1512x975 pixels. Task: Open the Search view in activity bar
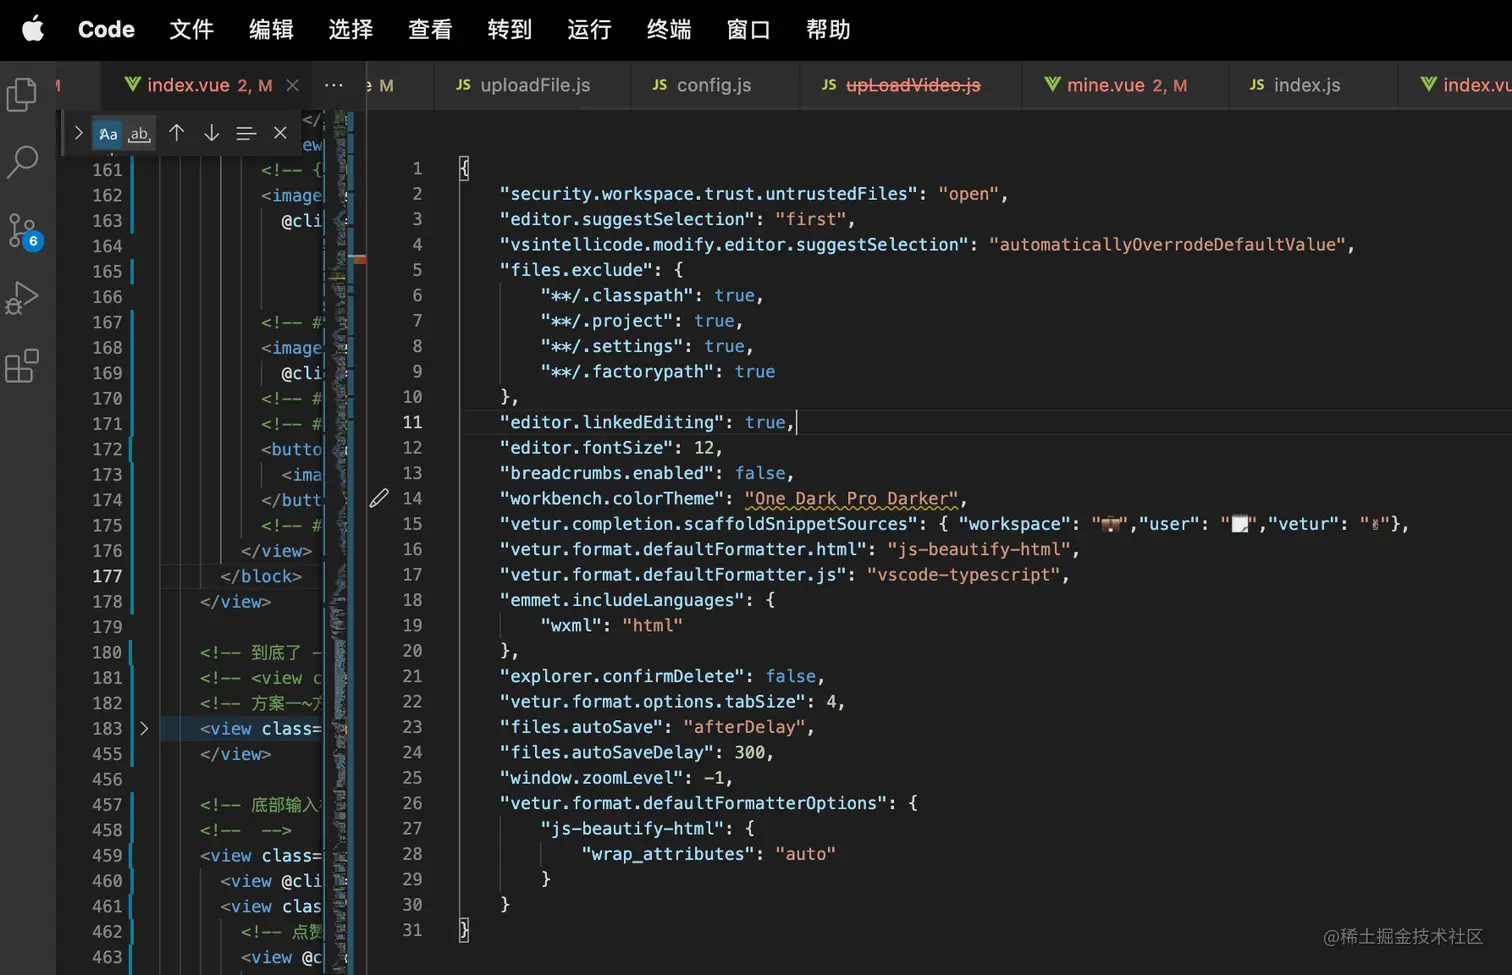click(x=22, y=161)
